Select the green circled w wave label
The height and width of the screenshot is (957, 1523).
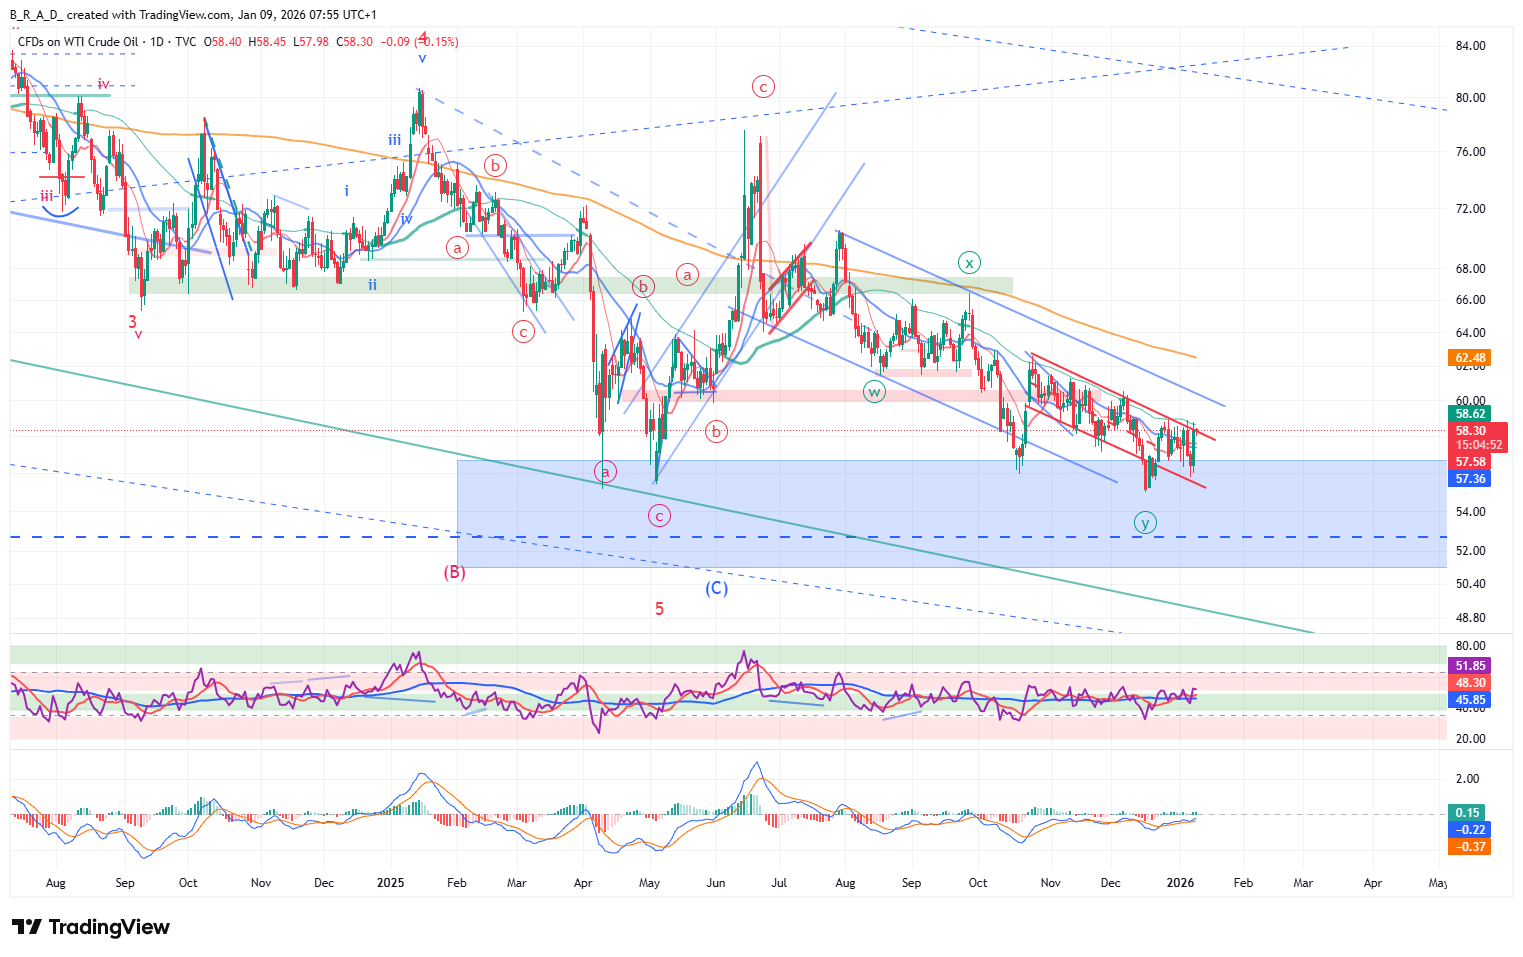(874, 392)
